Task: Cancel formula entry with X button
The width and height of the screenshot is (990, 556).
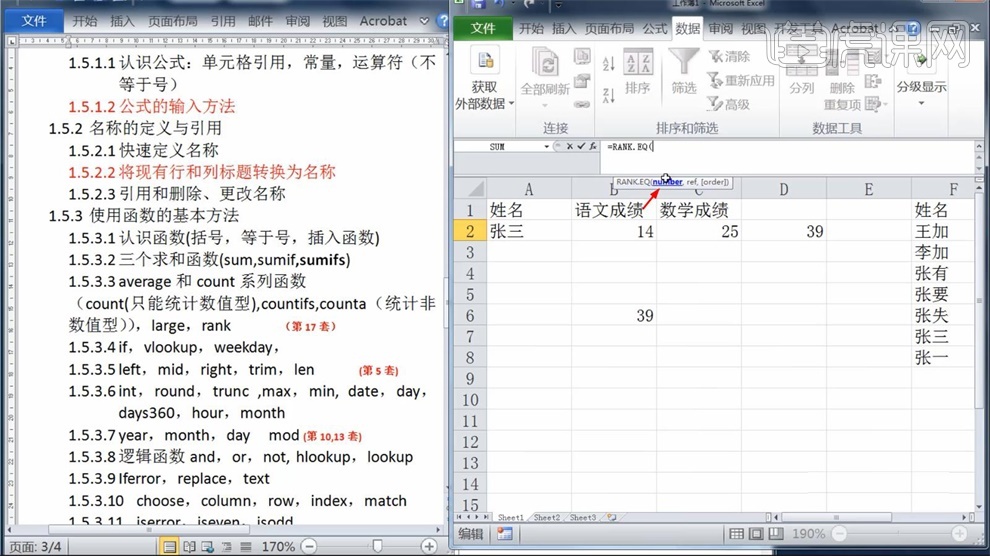Action: [x=570, y=146]
